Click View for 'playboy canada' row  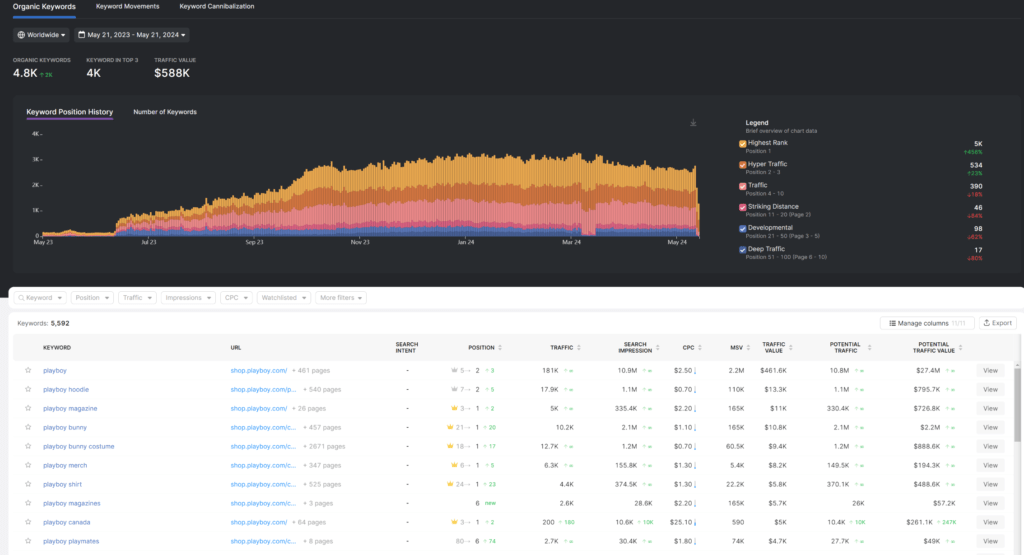click(x=991, y=522)
